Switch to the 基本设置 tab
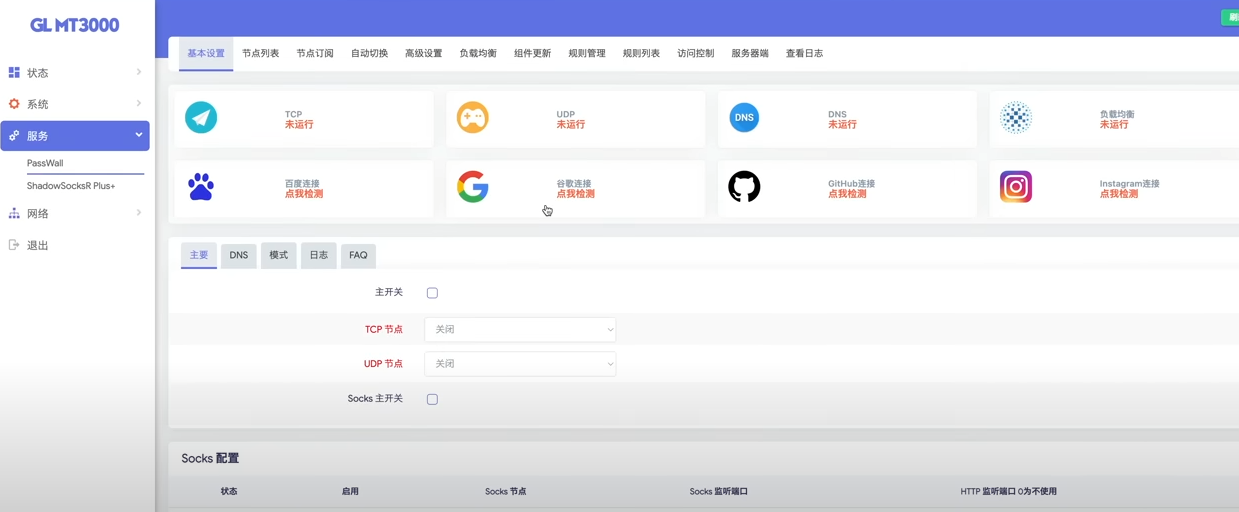The height and width of the screenshot is (512, 1239). coord(206,54)
